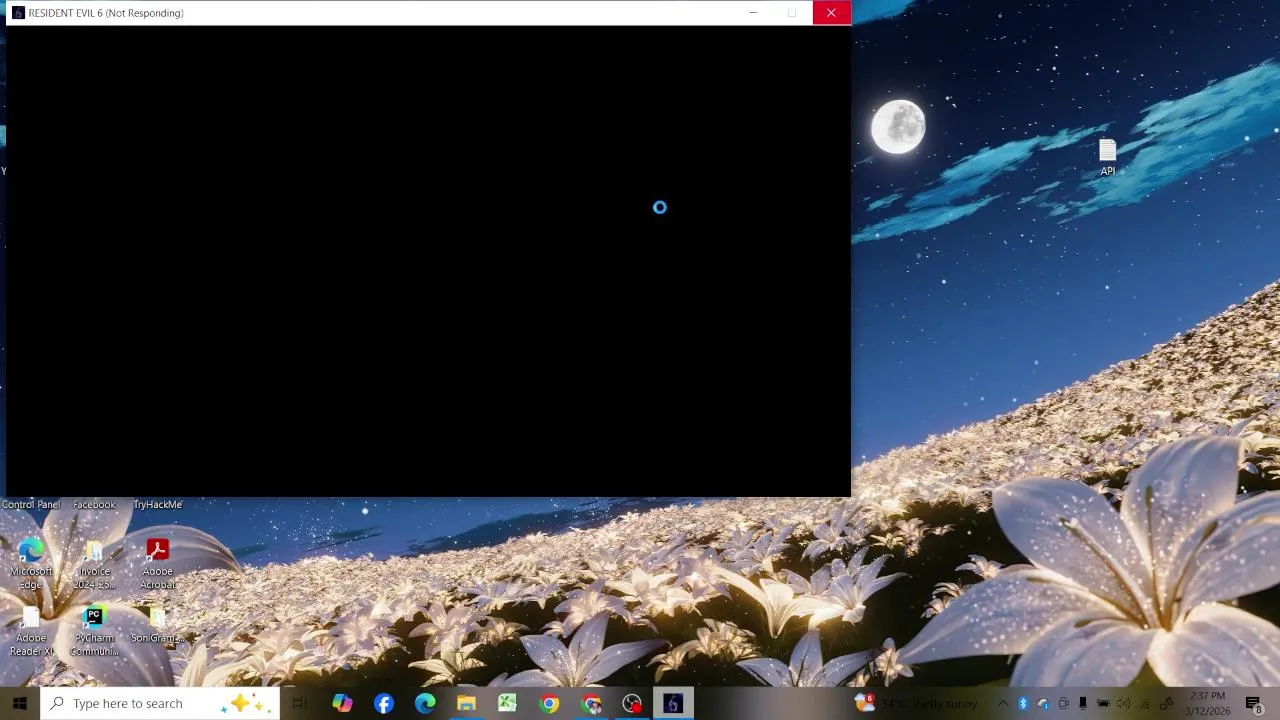
Task: Click the 'Facebook' desktop shortcut label
Action: coord(94,505)
